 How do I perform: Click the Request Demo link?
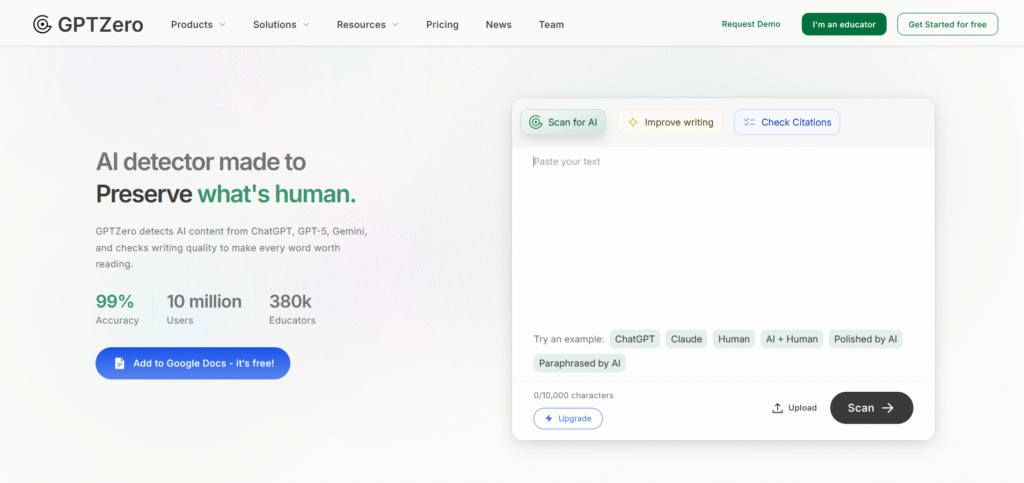point(751,24)
